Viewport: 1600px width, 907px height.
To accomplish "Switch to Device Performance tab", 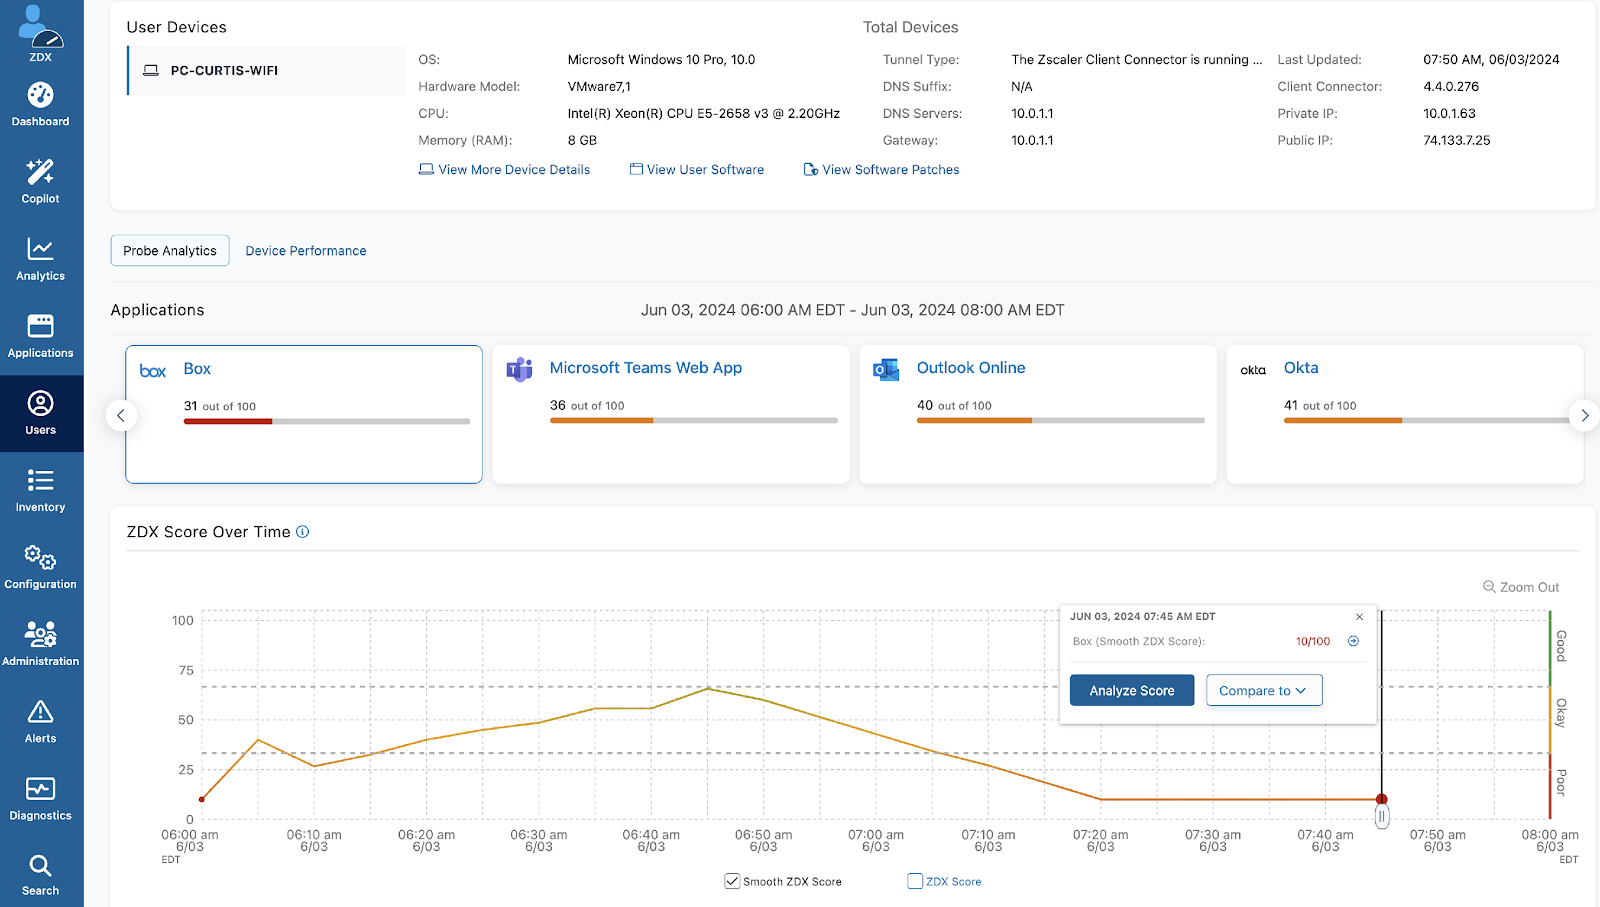I will 306,251.
